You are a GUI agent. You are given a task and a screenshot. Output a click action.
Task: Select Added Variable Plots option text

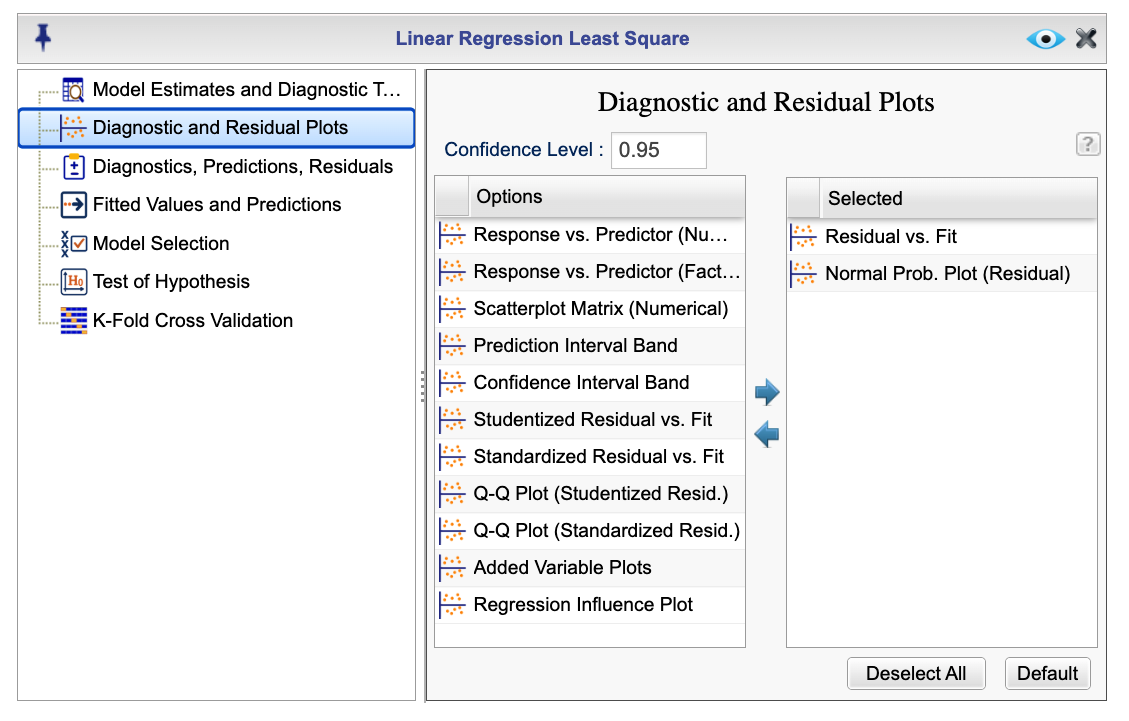[562, 568]
